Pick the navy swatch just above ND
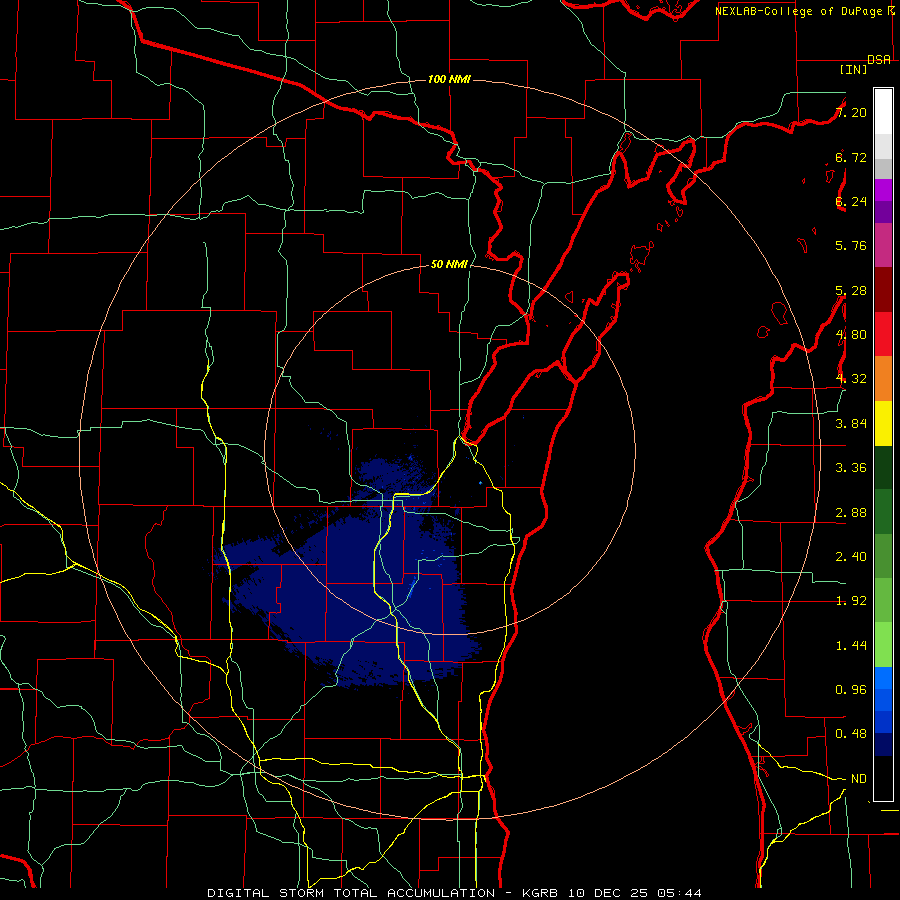This screenshot has width=900, height=900. point(883,744)
